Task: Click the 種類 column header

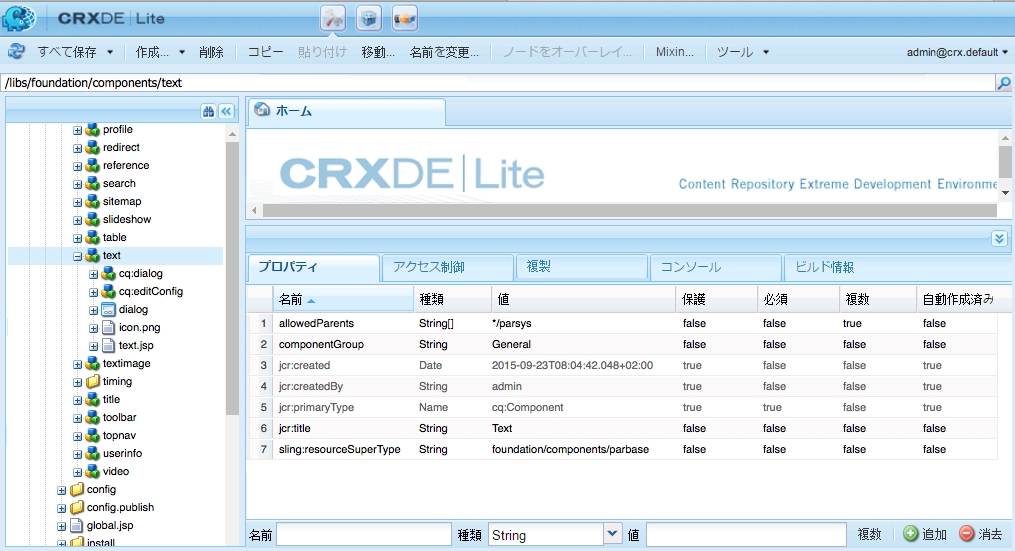Action: pyautogui.click(x=452, y=299)
